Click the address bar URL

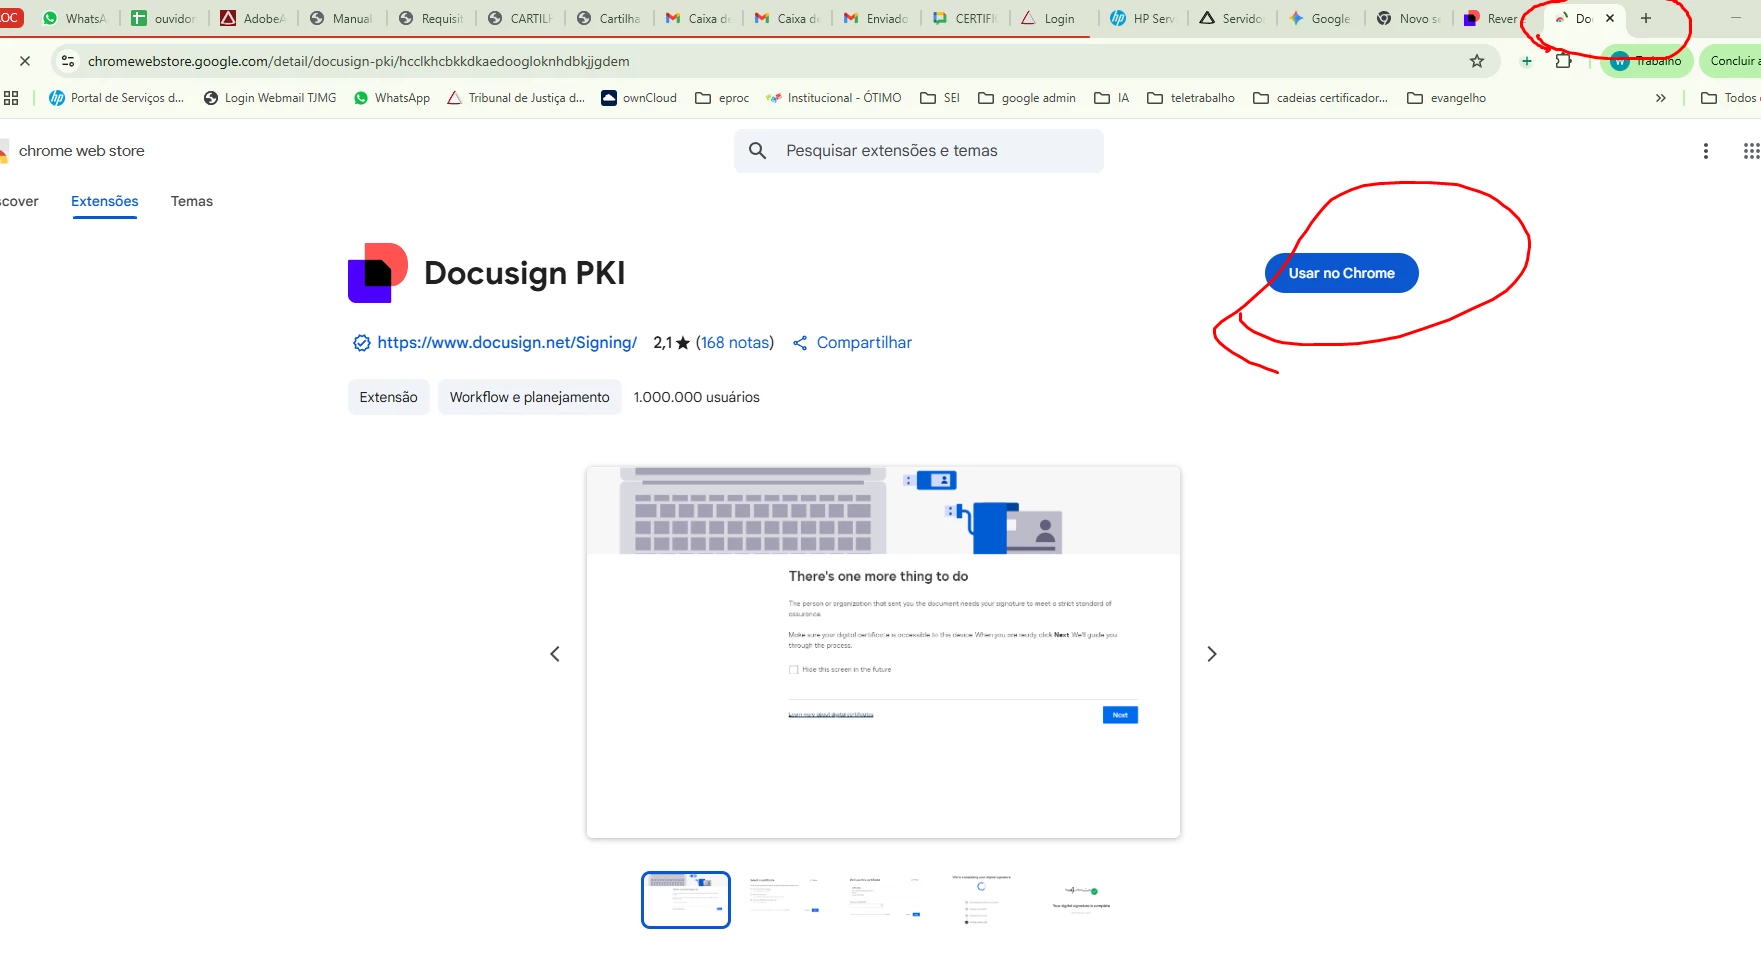(x=359, y=61)
